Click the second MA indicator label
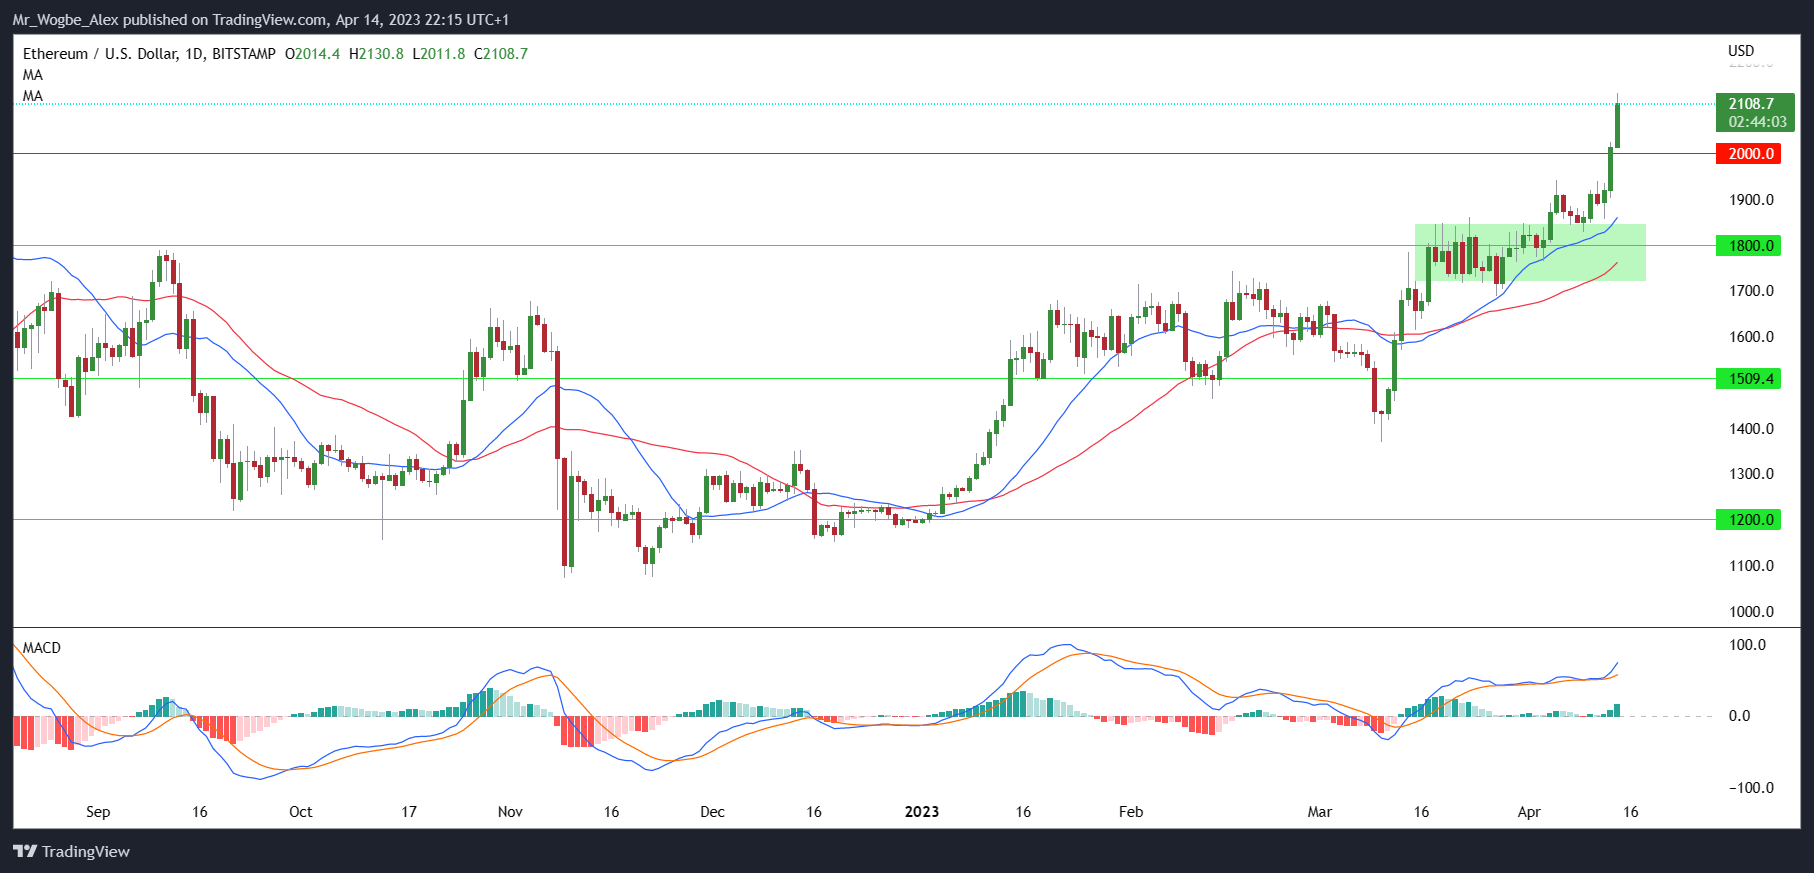Screen dimensions: 1814x873 pos(33,96)
